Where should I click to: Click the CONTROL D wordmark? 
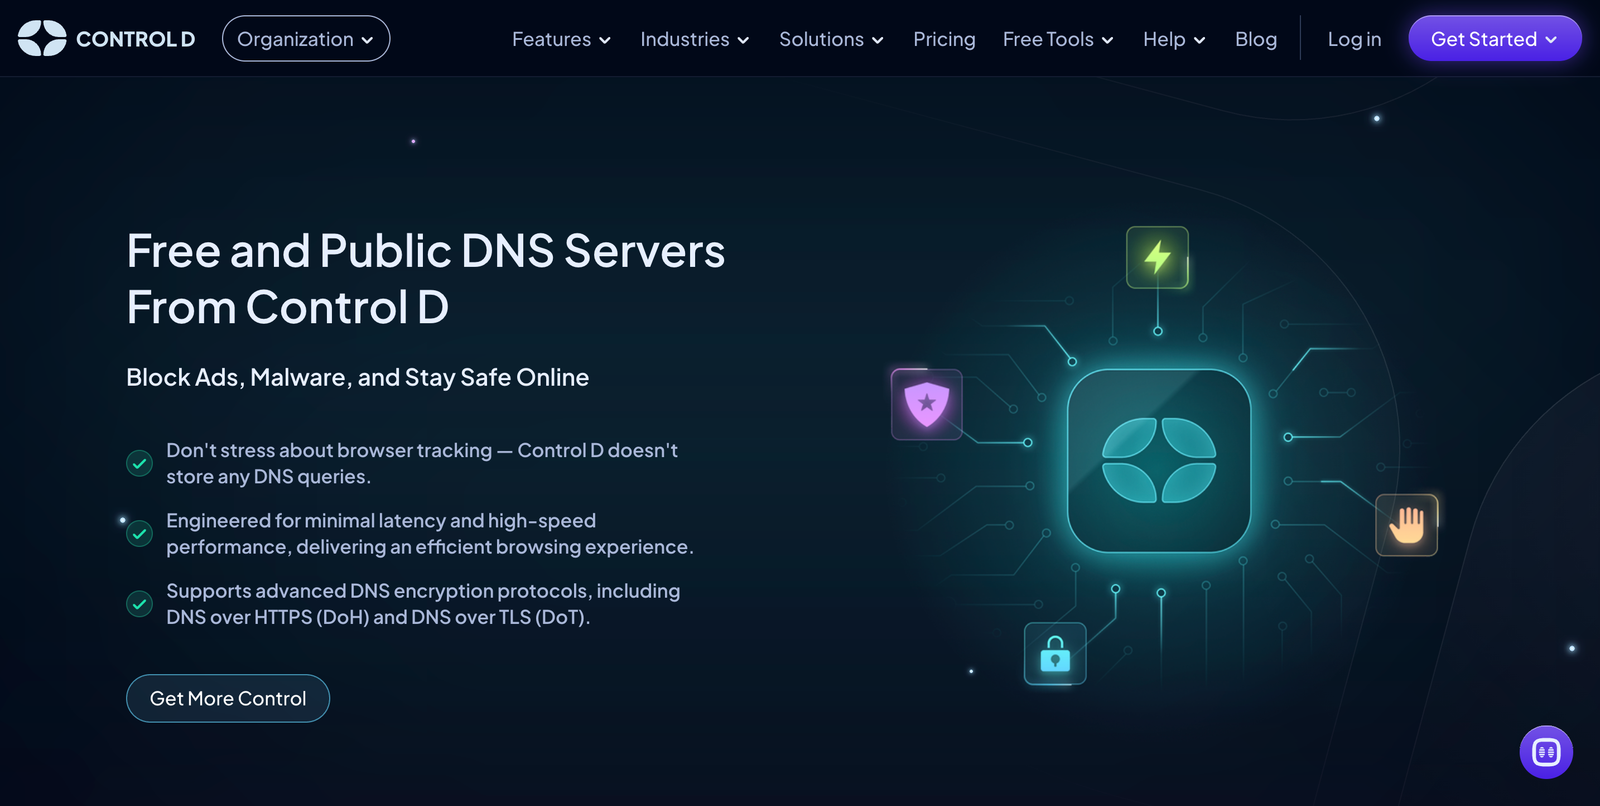pos(136,39)
